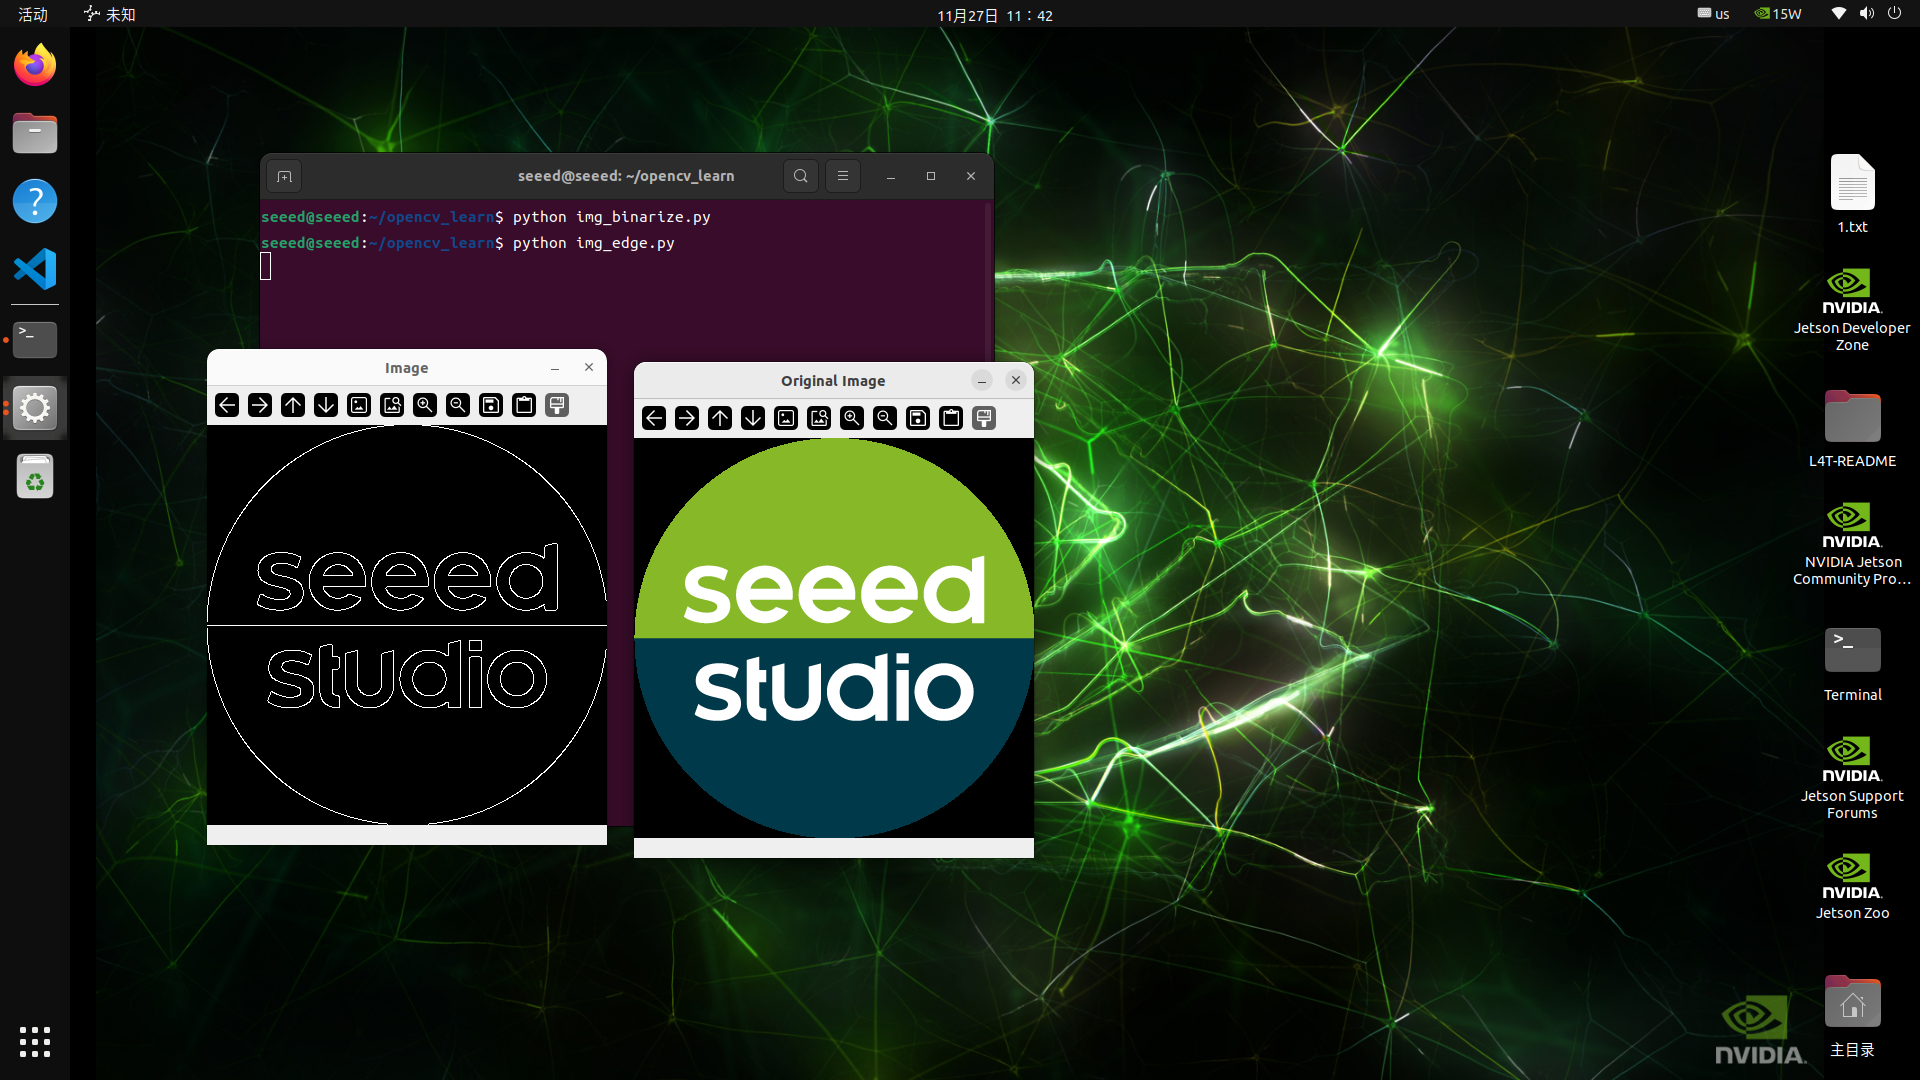1920x1080 pixels.
Task: Maximize the terminal window
Action: pos(931,176)
